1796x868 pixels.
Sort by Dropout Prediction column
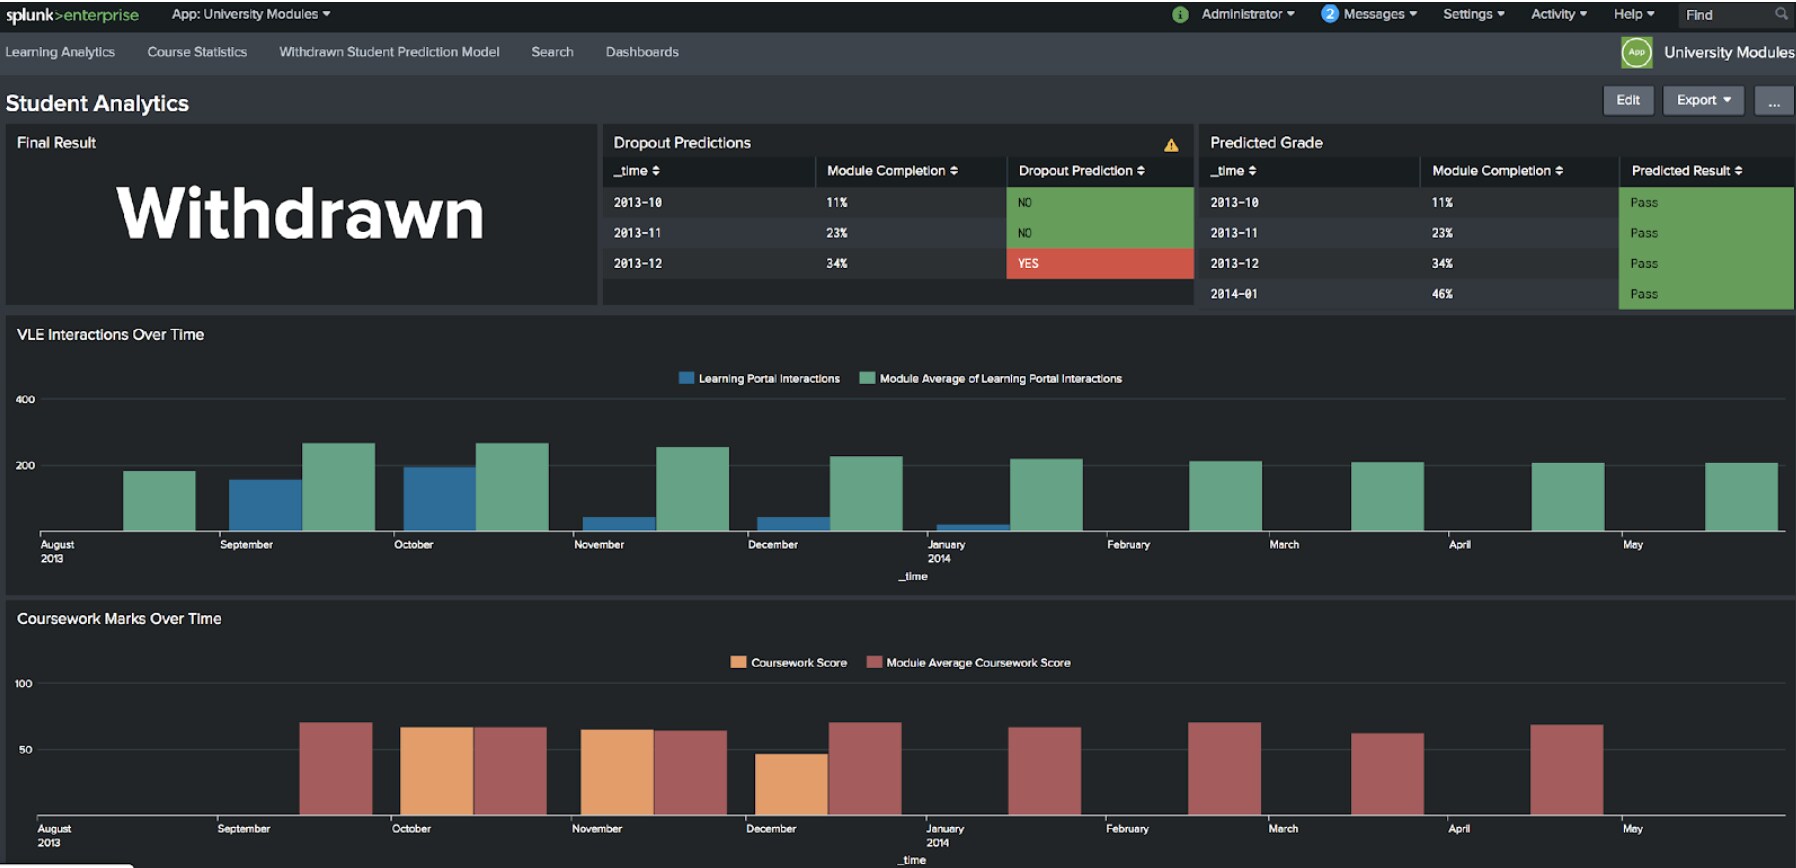pyautogui.click(x=1081, y=171)
